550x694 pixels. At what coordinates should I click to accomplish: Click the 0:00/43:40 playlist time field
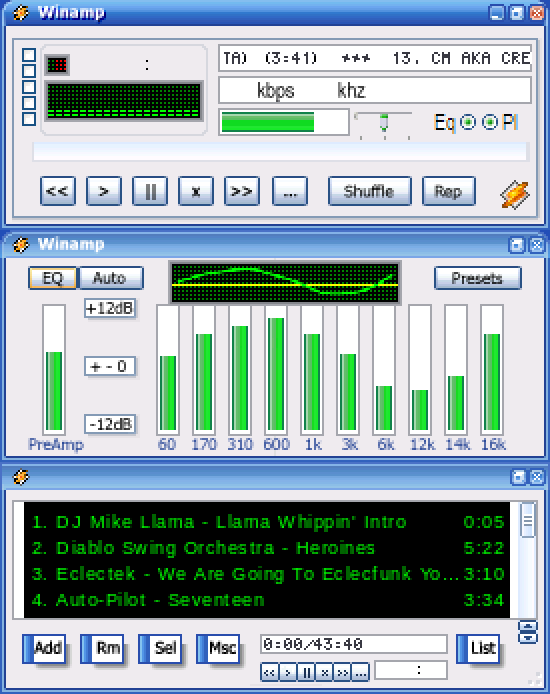354,644
